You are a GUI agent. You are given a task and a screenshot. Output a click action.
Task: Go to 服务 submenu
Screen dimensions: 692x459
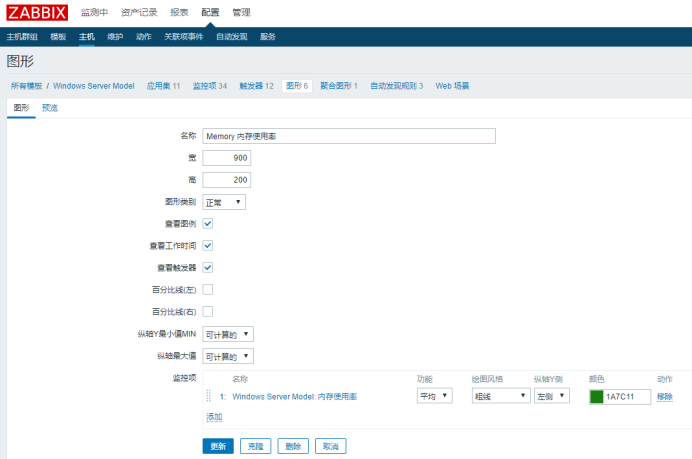pos(268,37)
